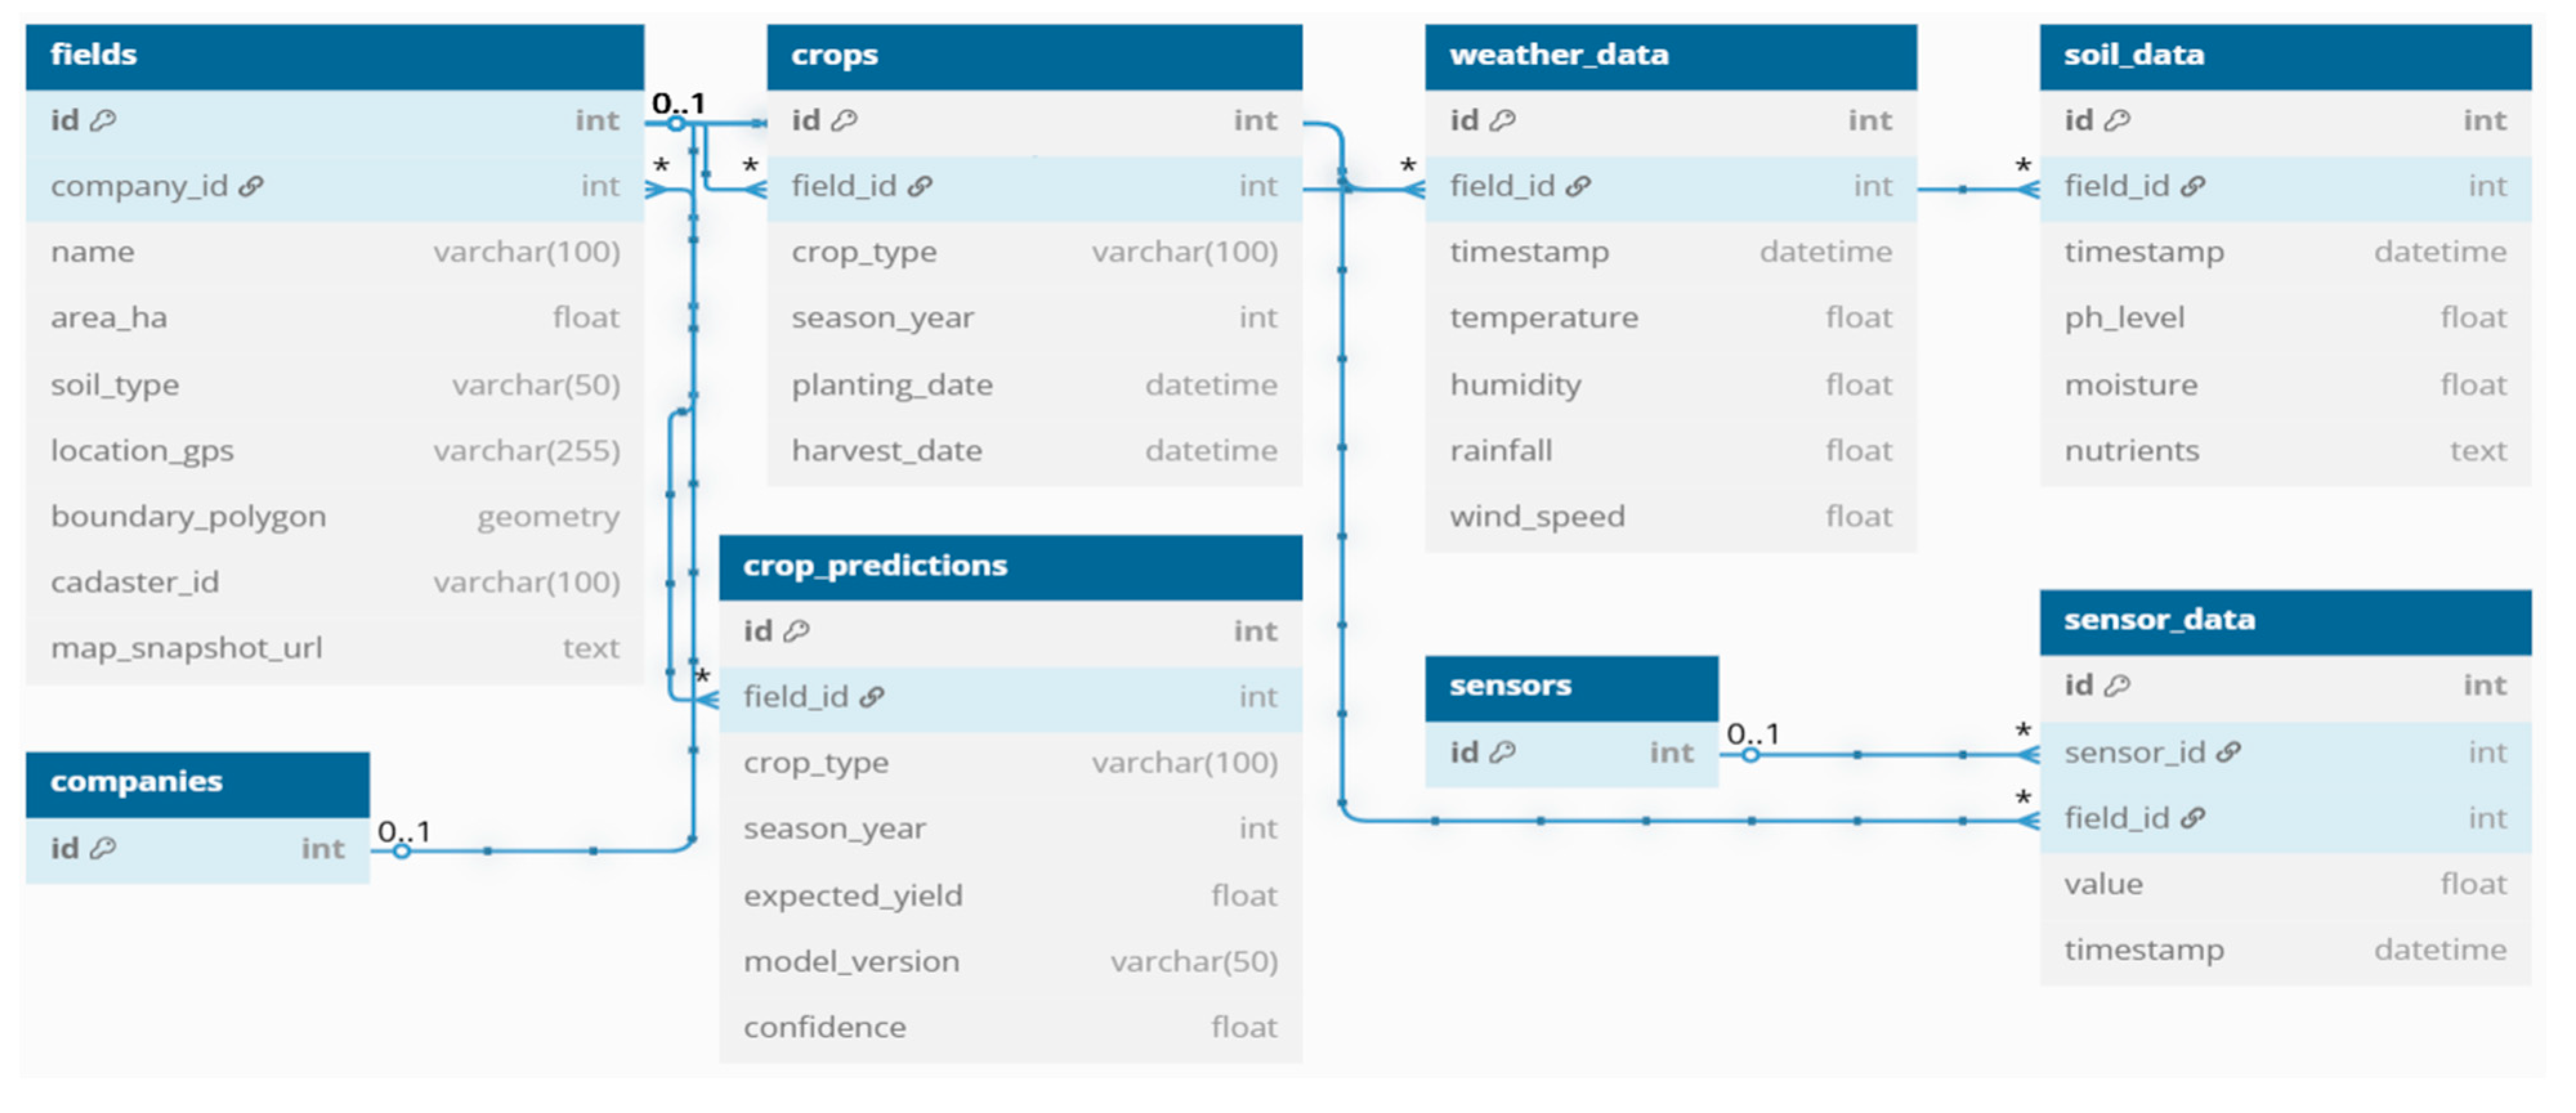Click the wind_speed row in weather_data
Image resolution: width=2576 pixels, height=1113 pixels.
pyautogui.click(x=1670, y=517)
